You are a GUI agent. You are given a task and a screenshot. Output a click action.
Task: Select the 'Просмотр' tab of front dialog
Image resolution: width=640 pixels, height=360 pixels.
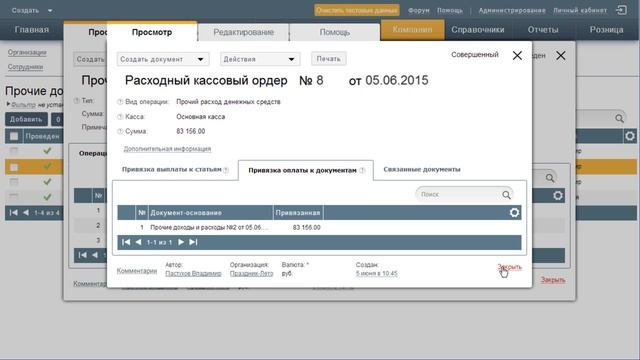pos(152,32)
